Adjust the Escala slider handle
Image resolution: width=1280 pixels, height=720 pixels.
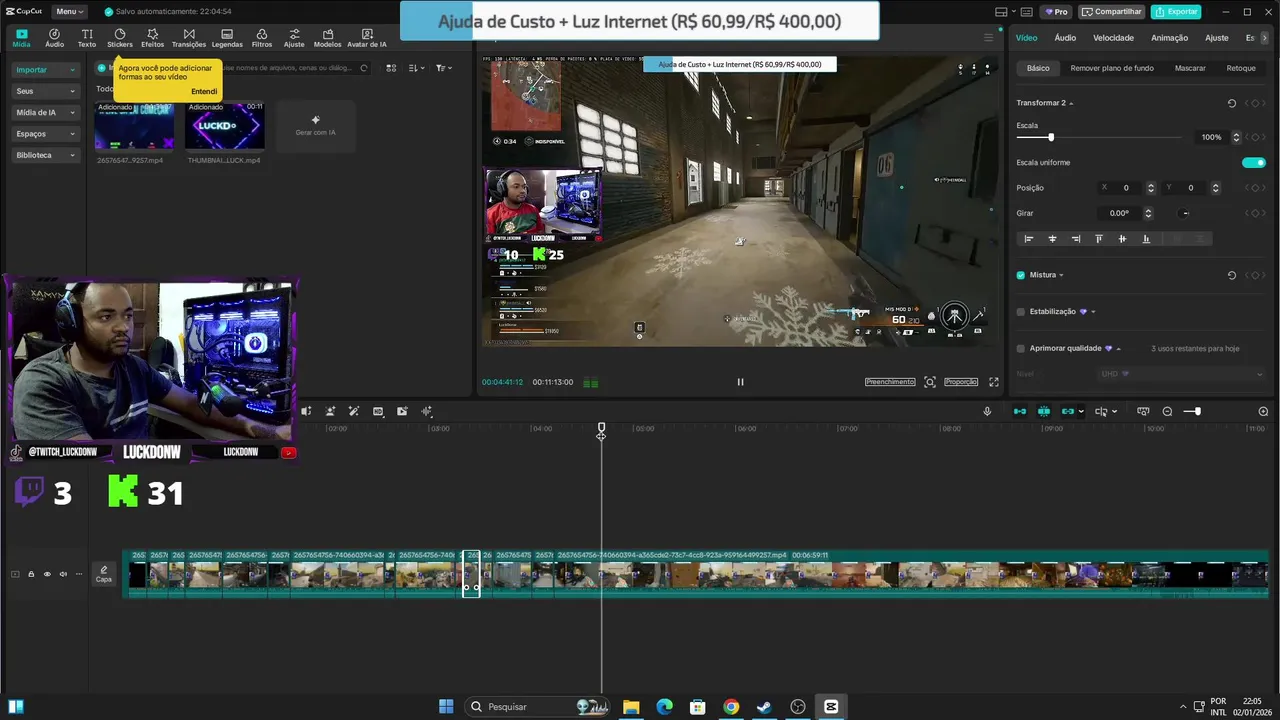tap(1051, 137)
